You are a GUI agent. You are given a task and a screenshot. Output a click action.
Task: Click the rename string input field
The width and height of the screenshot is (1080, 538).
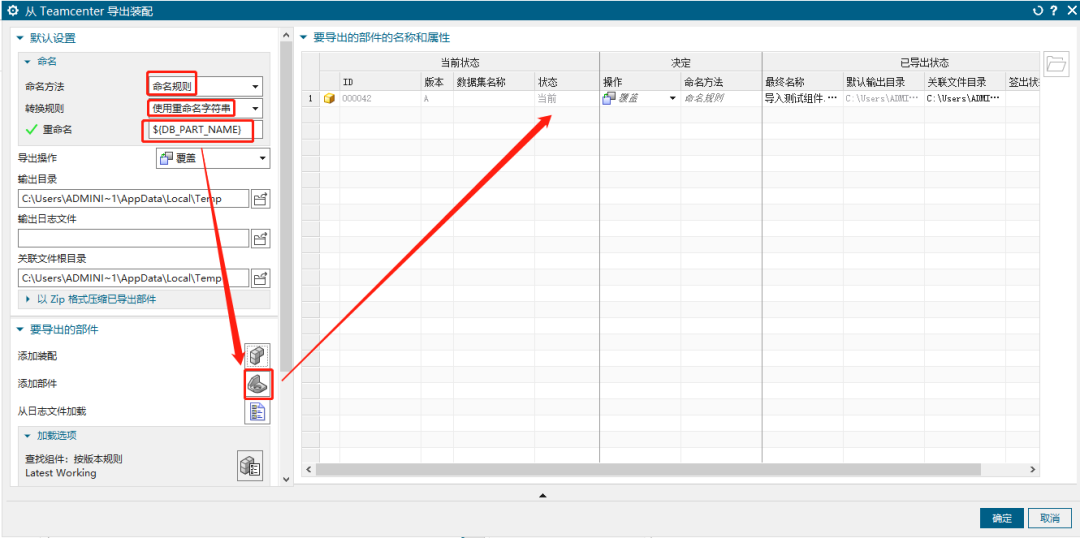[x=205, y=131]
